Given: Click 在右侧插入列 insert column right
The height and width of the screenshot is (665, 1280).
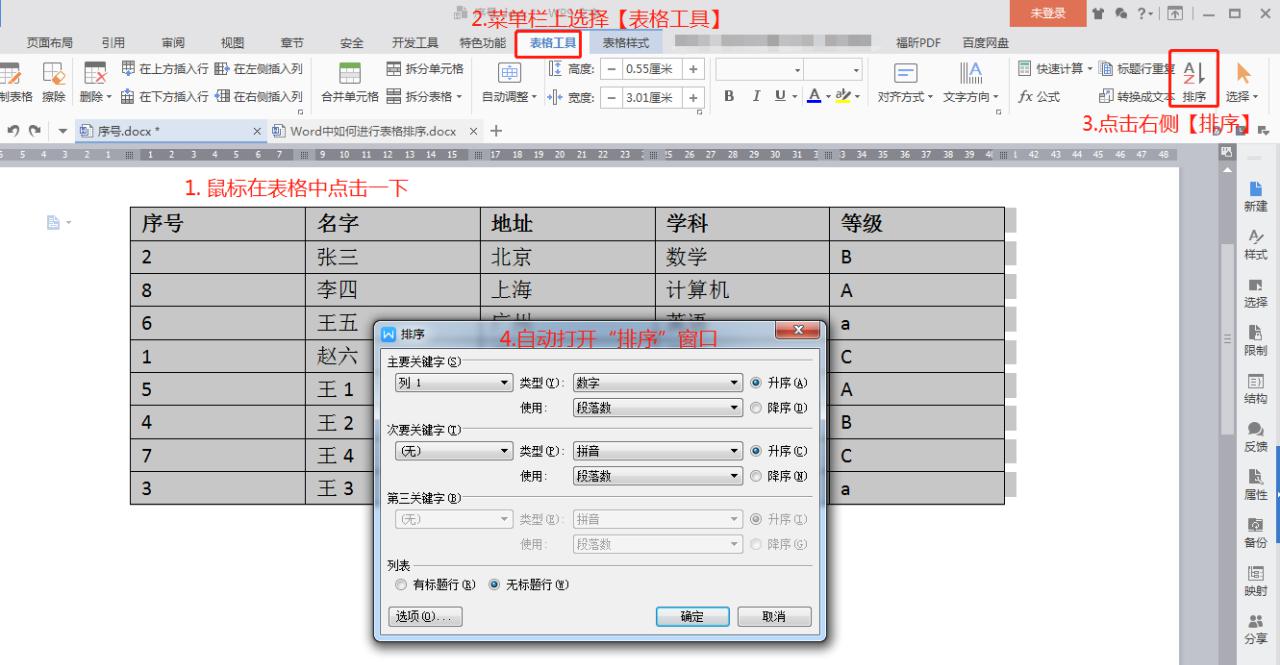Looking at the screenshot, I should point(258,97).
